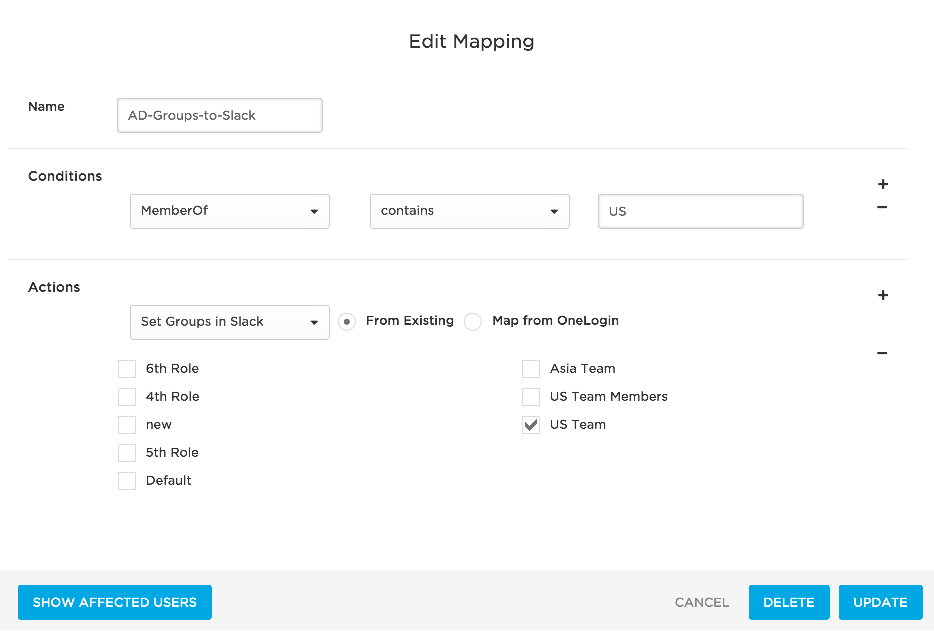Open the Set Groups in Slack dropdown
Image resolution: width=934 pixels, height=631 pixels.
[x=230, y=322]
